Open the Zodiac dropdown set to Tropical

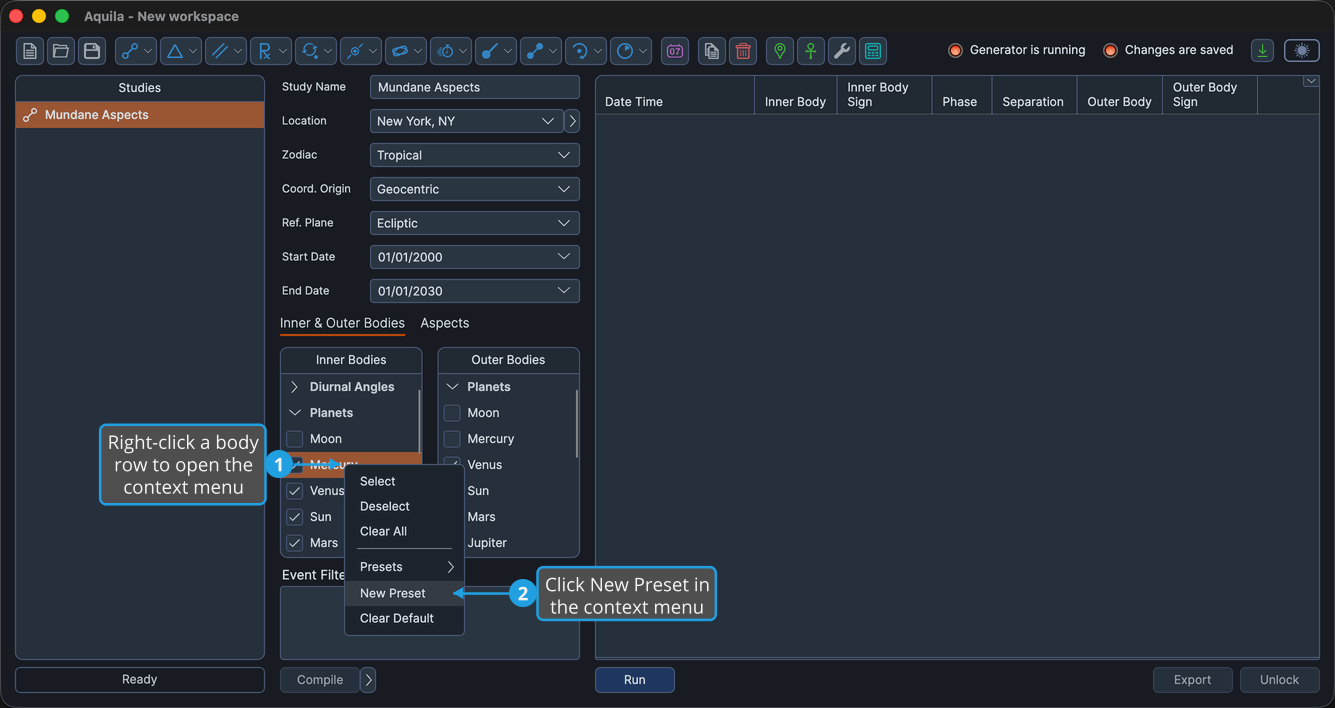click(475, 155)
